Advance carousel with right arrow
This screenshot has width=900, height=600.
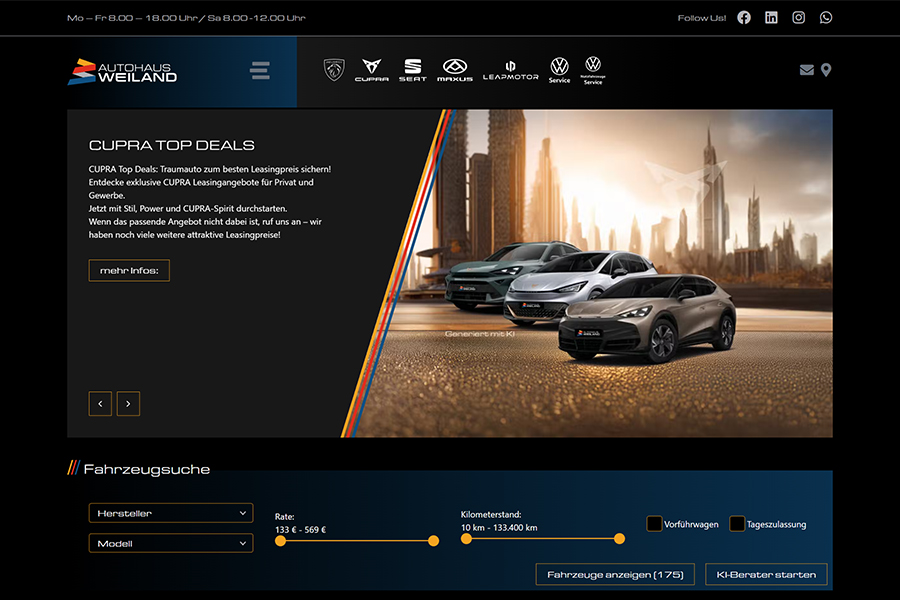pos(128,403)
